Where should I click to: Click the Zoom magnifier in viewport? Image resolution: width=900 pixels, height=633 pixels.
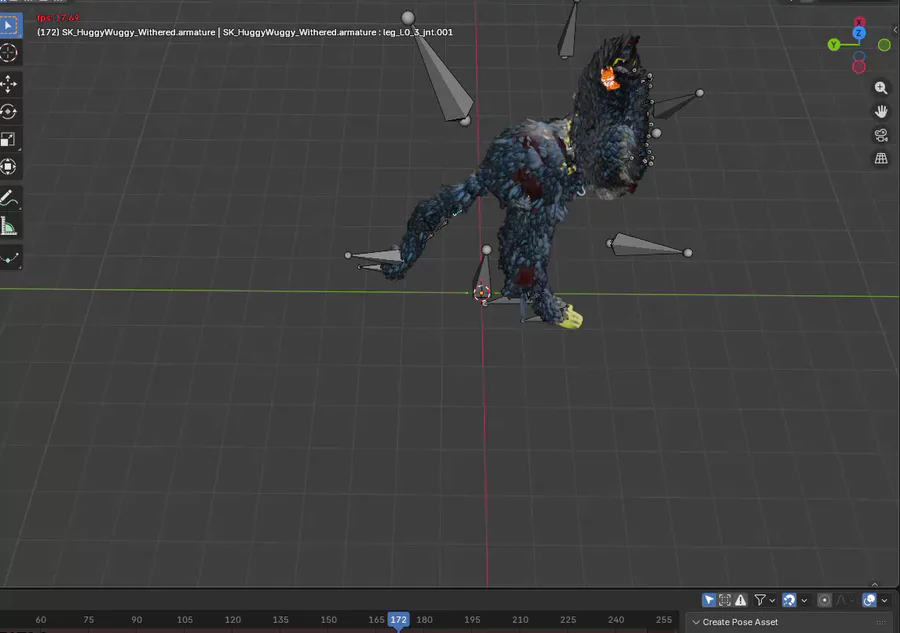[x=881, y=88]
